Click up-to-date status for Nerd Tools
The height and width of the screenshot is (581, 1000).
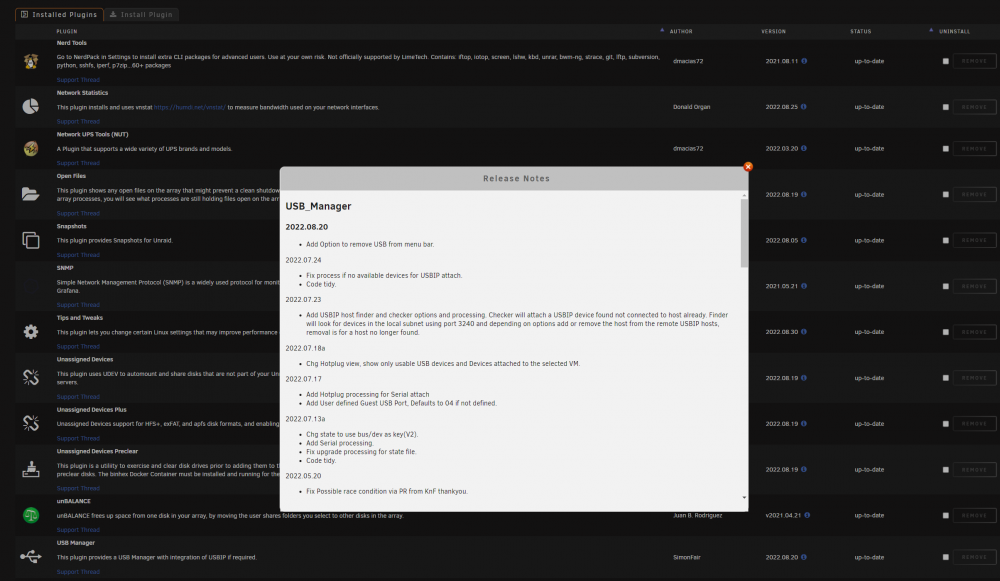869,61
